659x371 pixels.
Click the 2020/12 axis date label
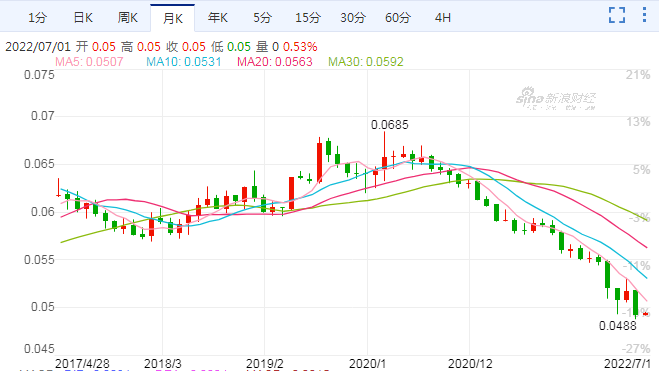coord(470,364)
